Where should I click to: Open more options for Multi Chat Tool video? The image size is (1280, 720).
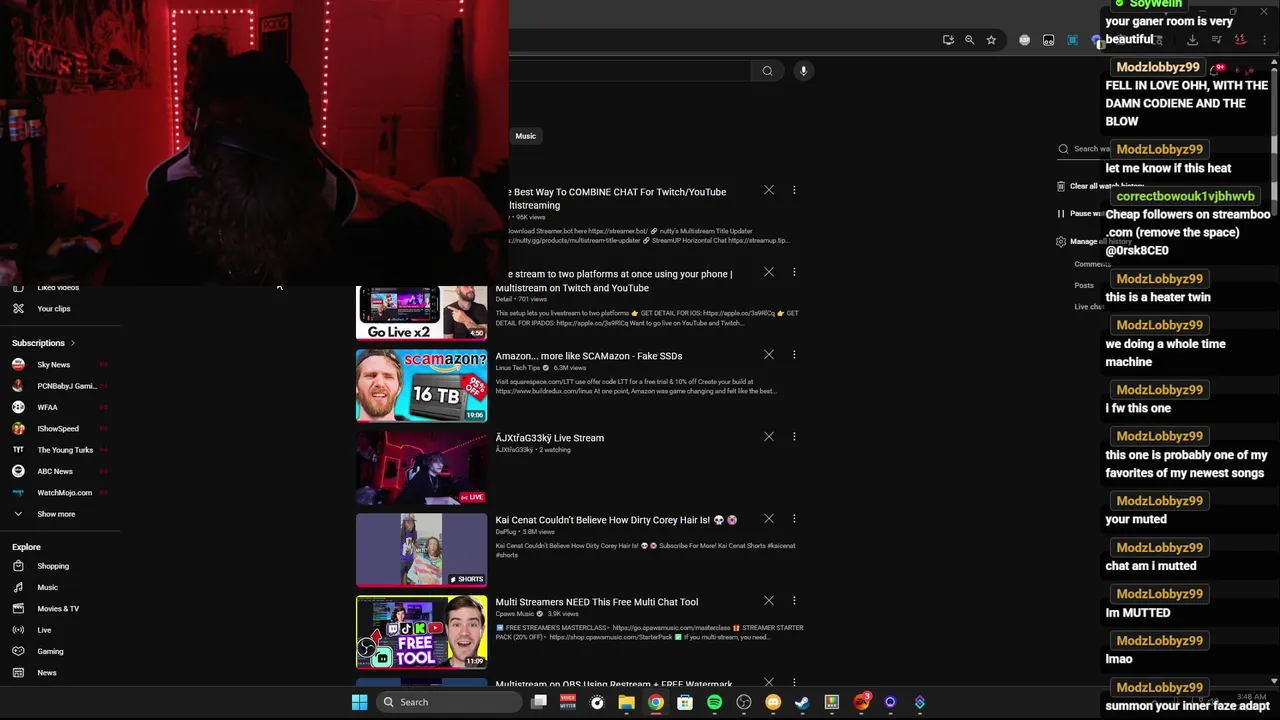(794, 600)
